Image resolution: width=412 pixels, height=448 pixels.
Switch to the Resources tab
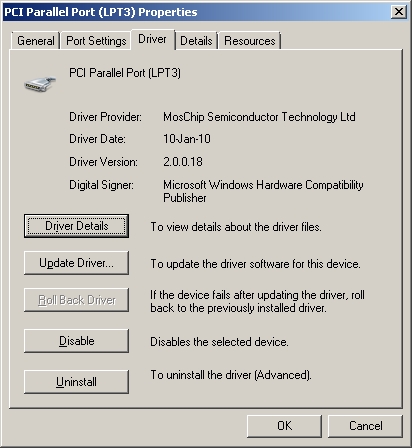[250, 41]
